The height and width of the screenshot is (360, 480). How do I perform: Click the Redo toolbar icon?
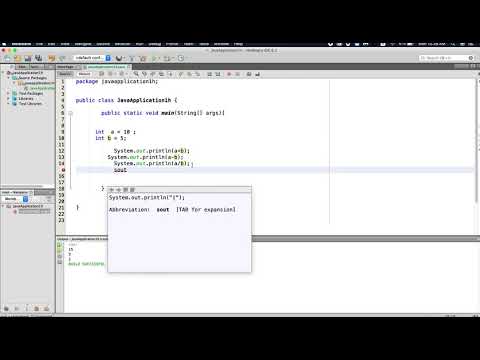(x=62, y=58)
